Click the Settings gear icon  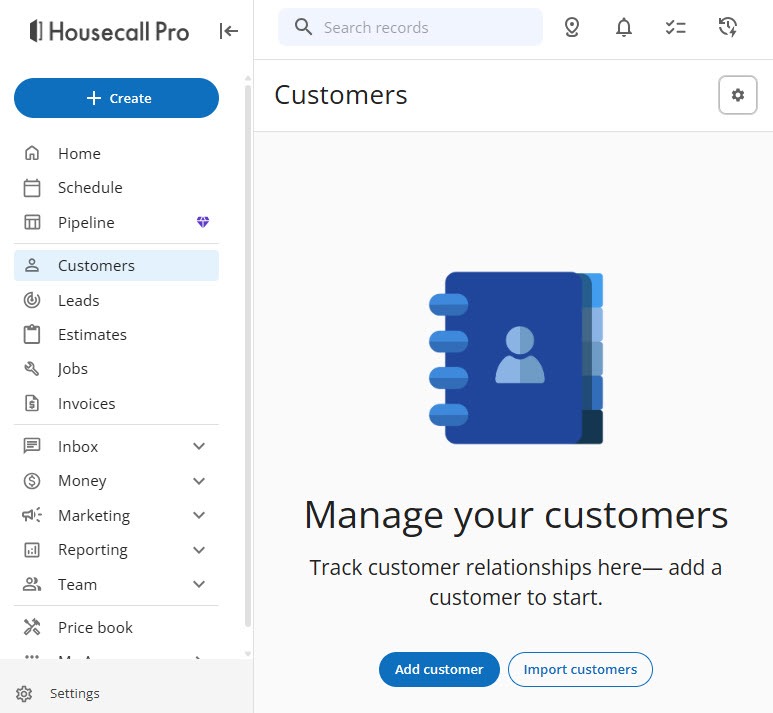[x=24, y=694]
